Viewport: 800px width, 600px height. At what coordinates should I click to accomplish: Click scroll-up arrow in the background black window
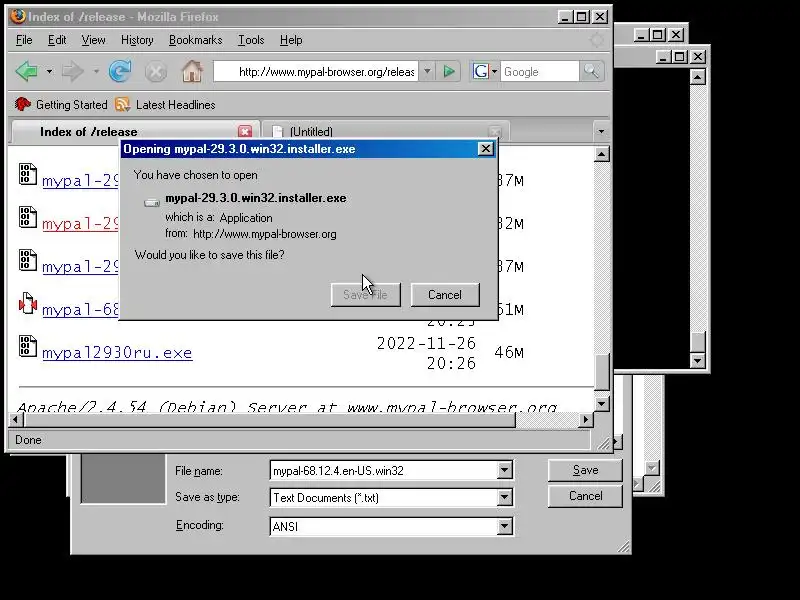point(697,77)
